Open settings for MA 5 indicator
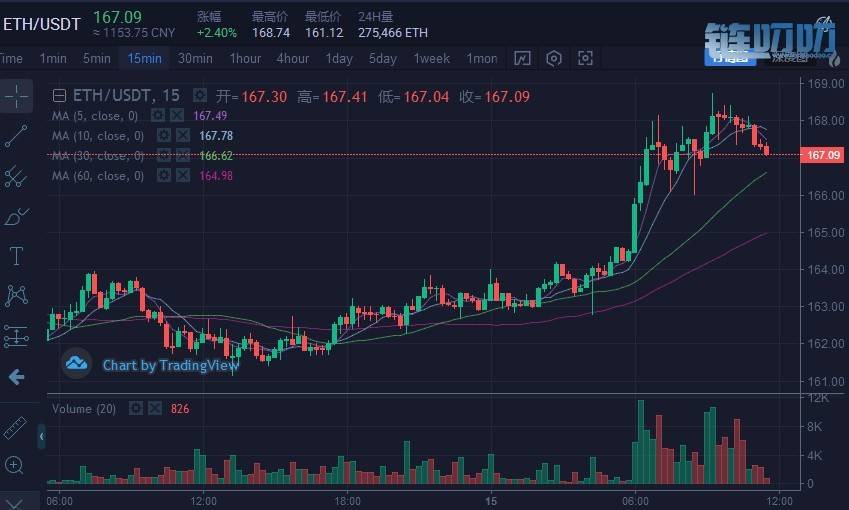The width and height of the screenshot is (849, 510). [158, 115]
